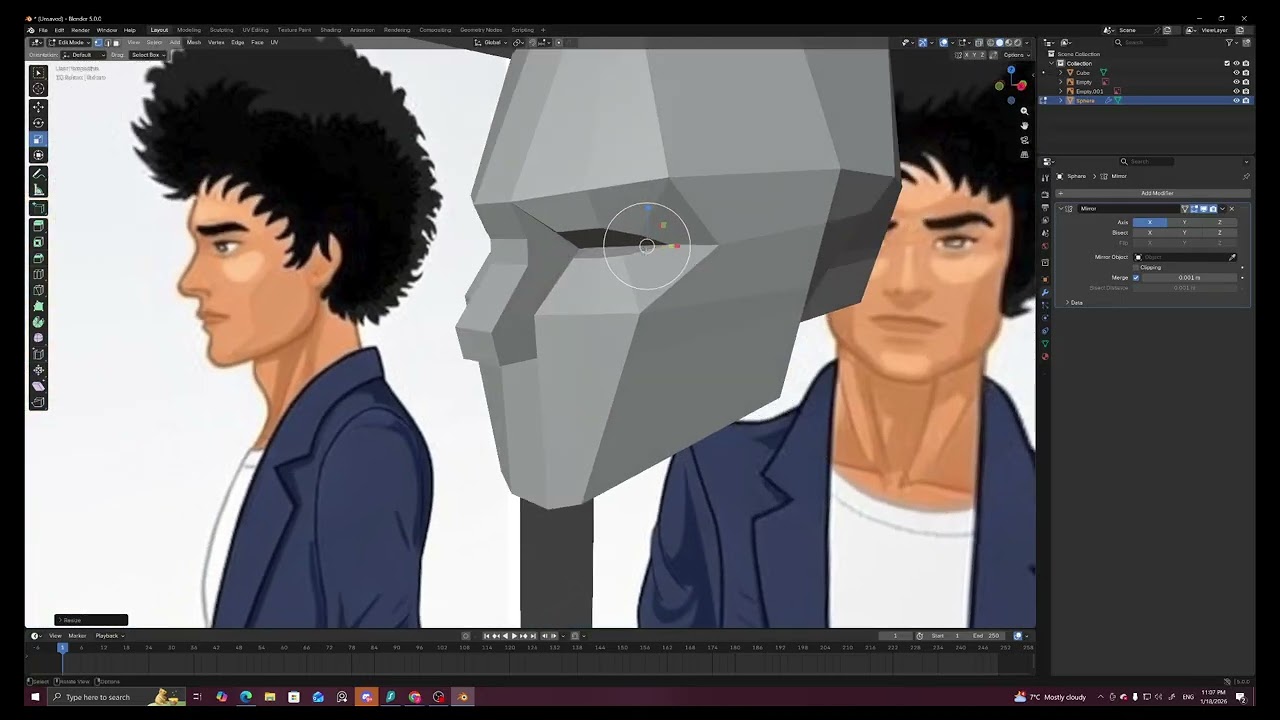Select the Shrink/Fatten tool
Image resolution: width=1280 pixels, height=720 pixels.
(x=38, y=370)
